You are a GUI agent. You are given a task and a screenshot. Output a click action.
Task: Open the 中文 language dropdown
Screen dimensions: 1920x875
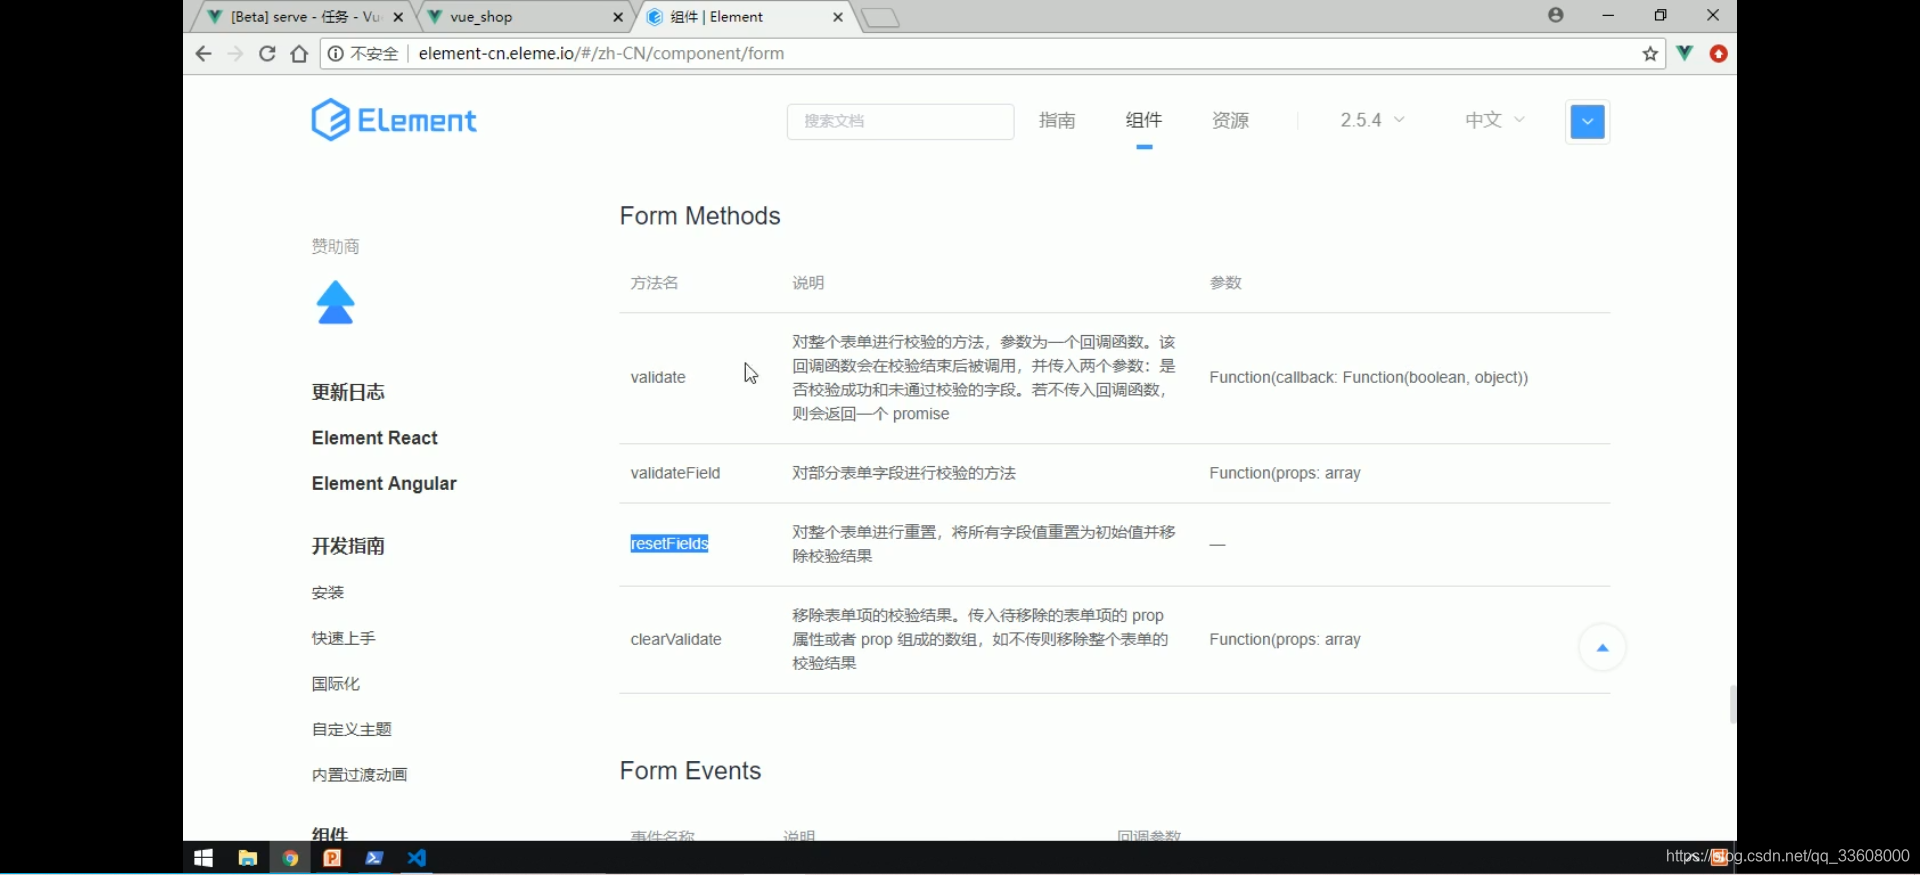[x=1495, y=120]
